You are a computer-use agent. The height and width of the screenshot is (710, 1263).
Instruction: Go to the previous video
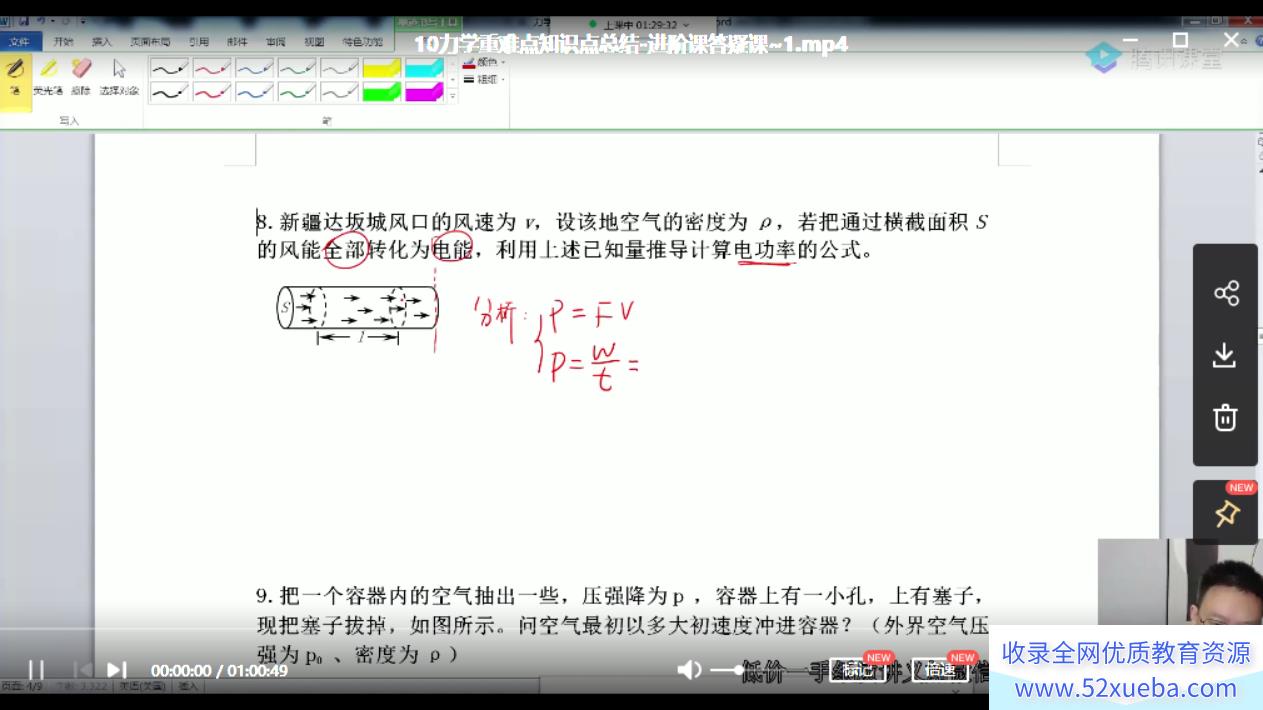pos(84,669)
